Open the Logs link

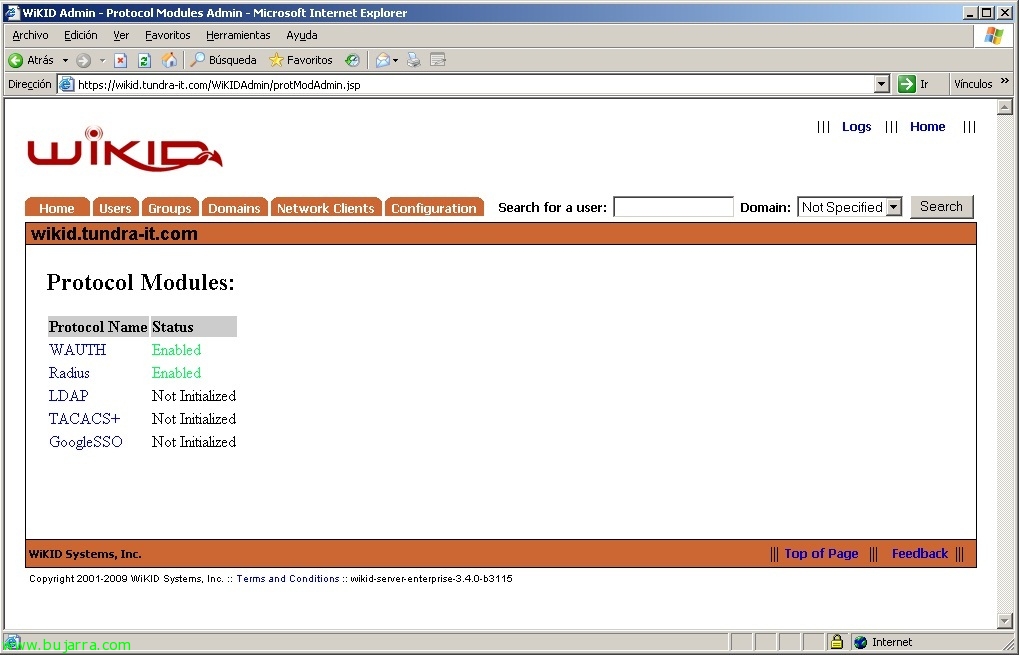click(857, 127)
